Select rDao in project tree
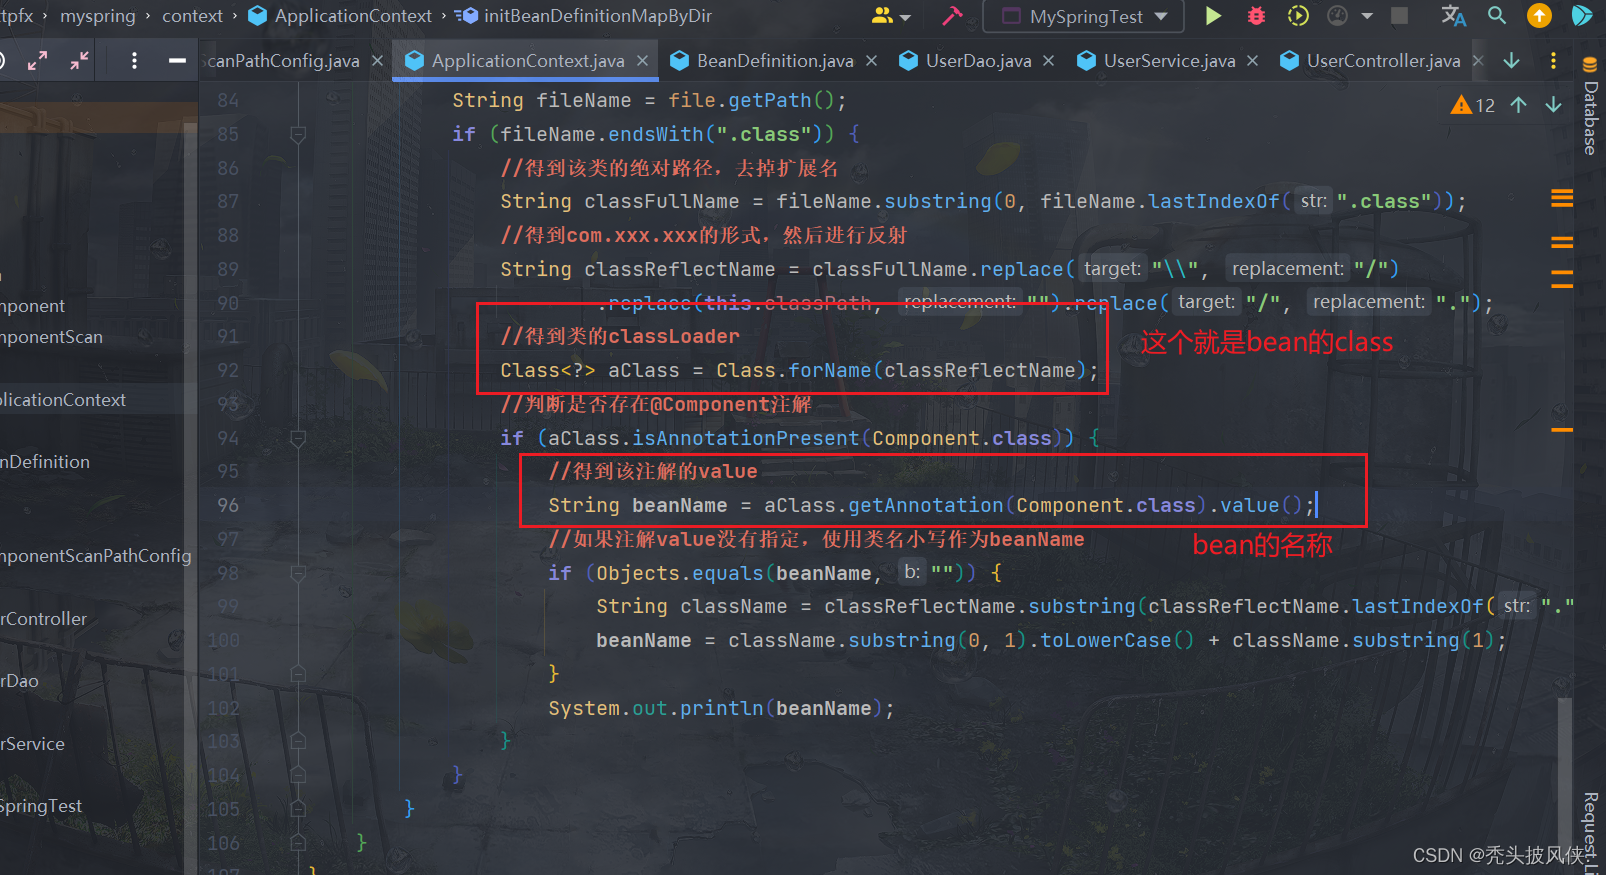The image size is (1606, 875). coord(19,681)
